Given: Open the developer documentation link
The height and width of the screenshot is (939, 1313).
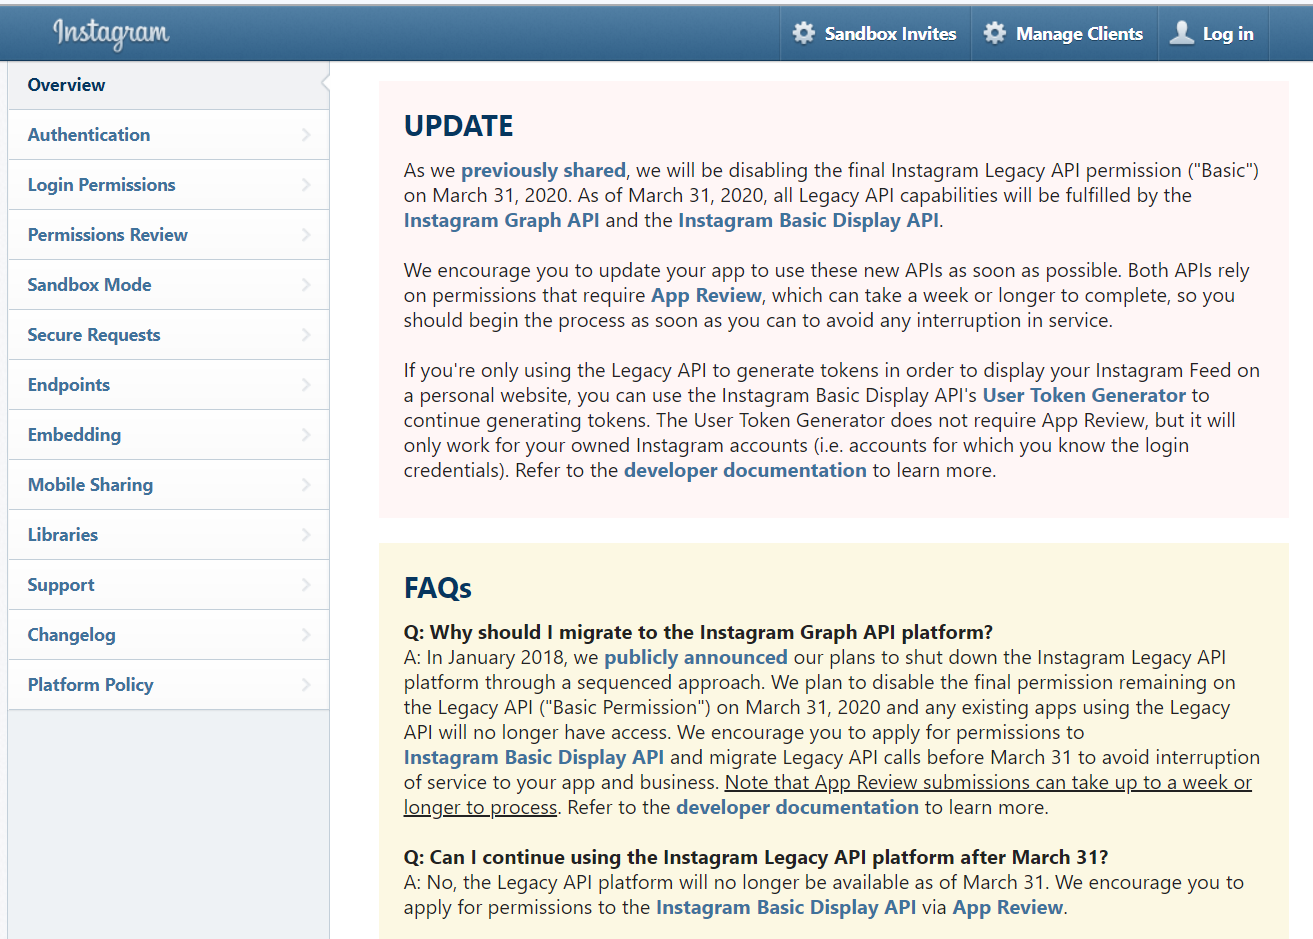Looking at the screenshot, I should (x=745, y=470).
